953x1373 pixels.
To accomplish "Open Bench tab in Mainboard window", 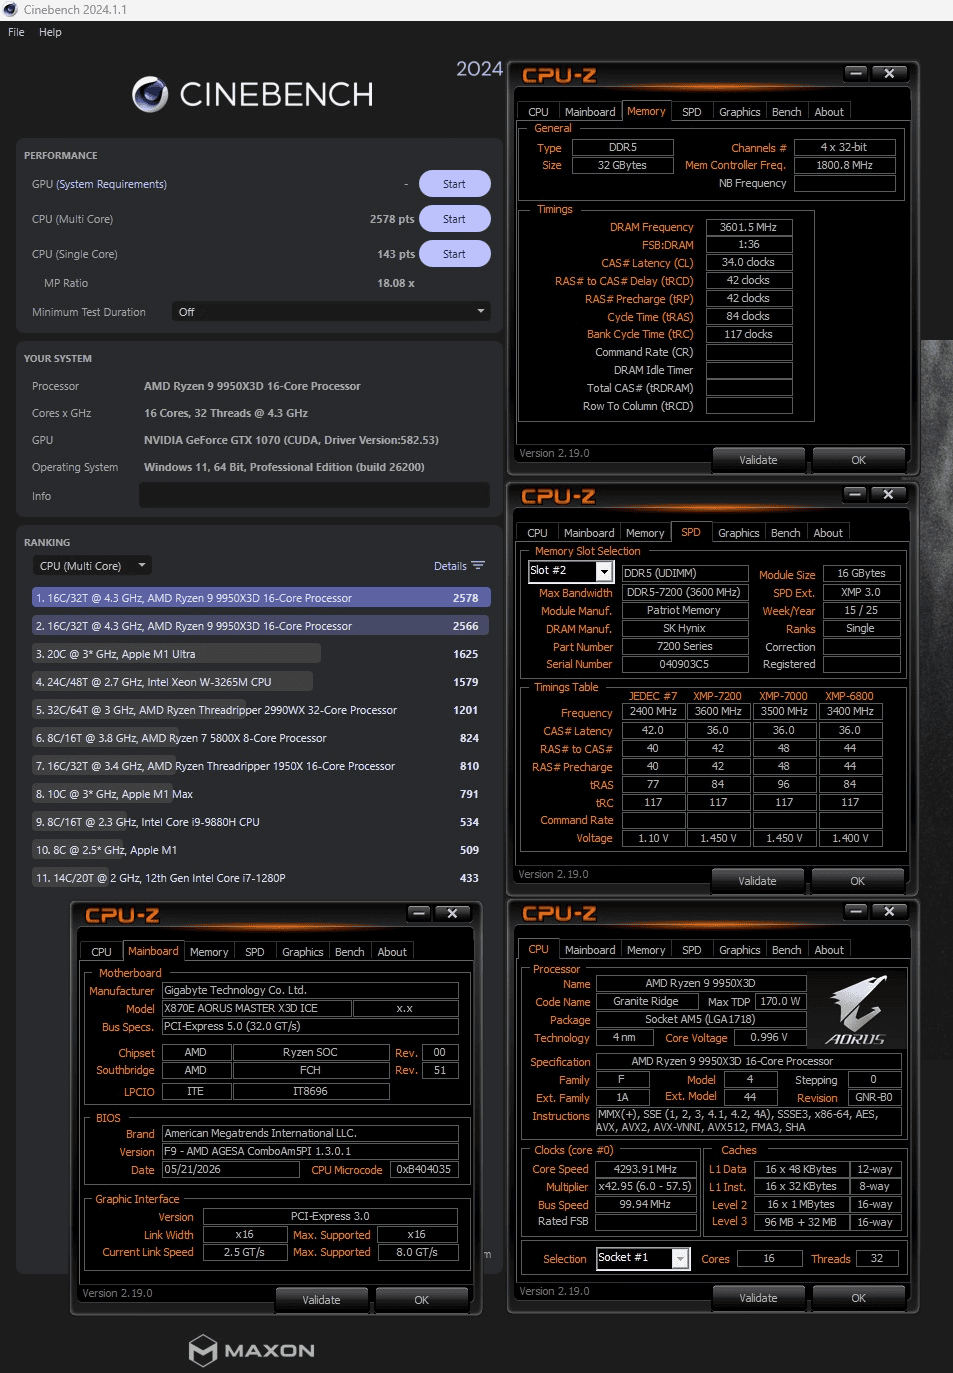I will click(x=350, y=952).
